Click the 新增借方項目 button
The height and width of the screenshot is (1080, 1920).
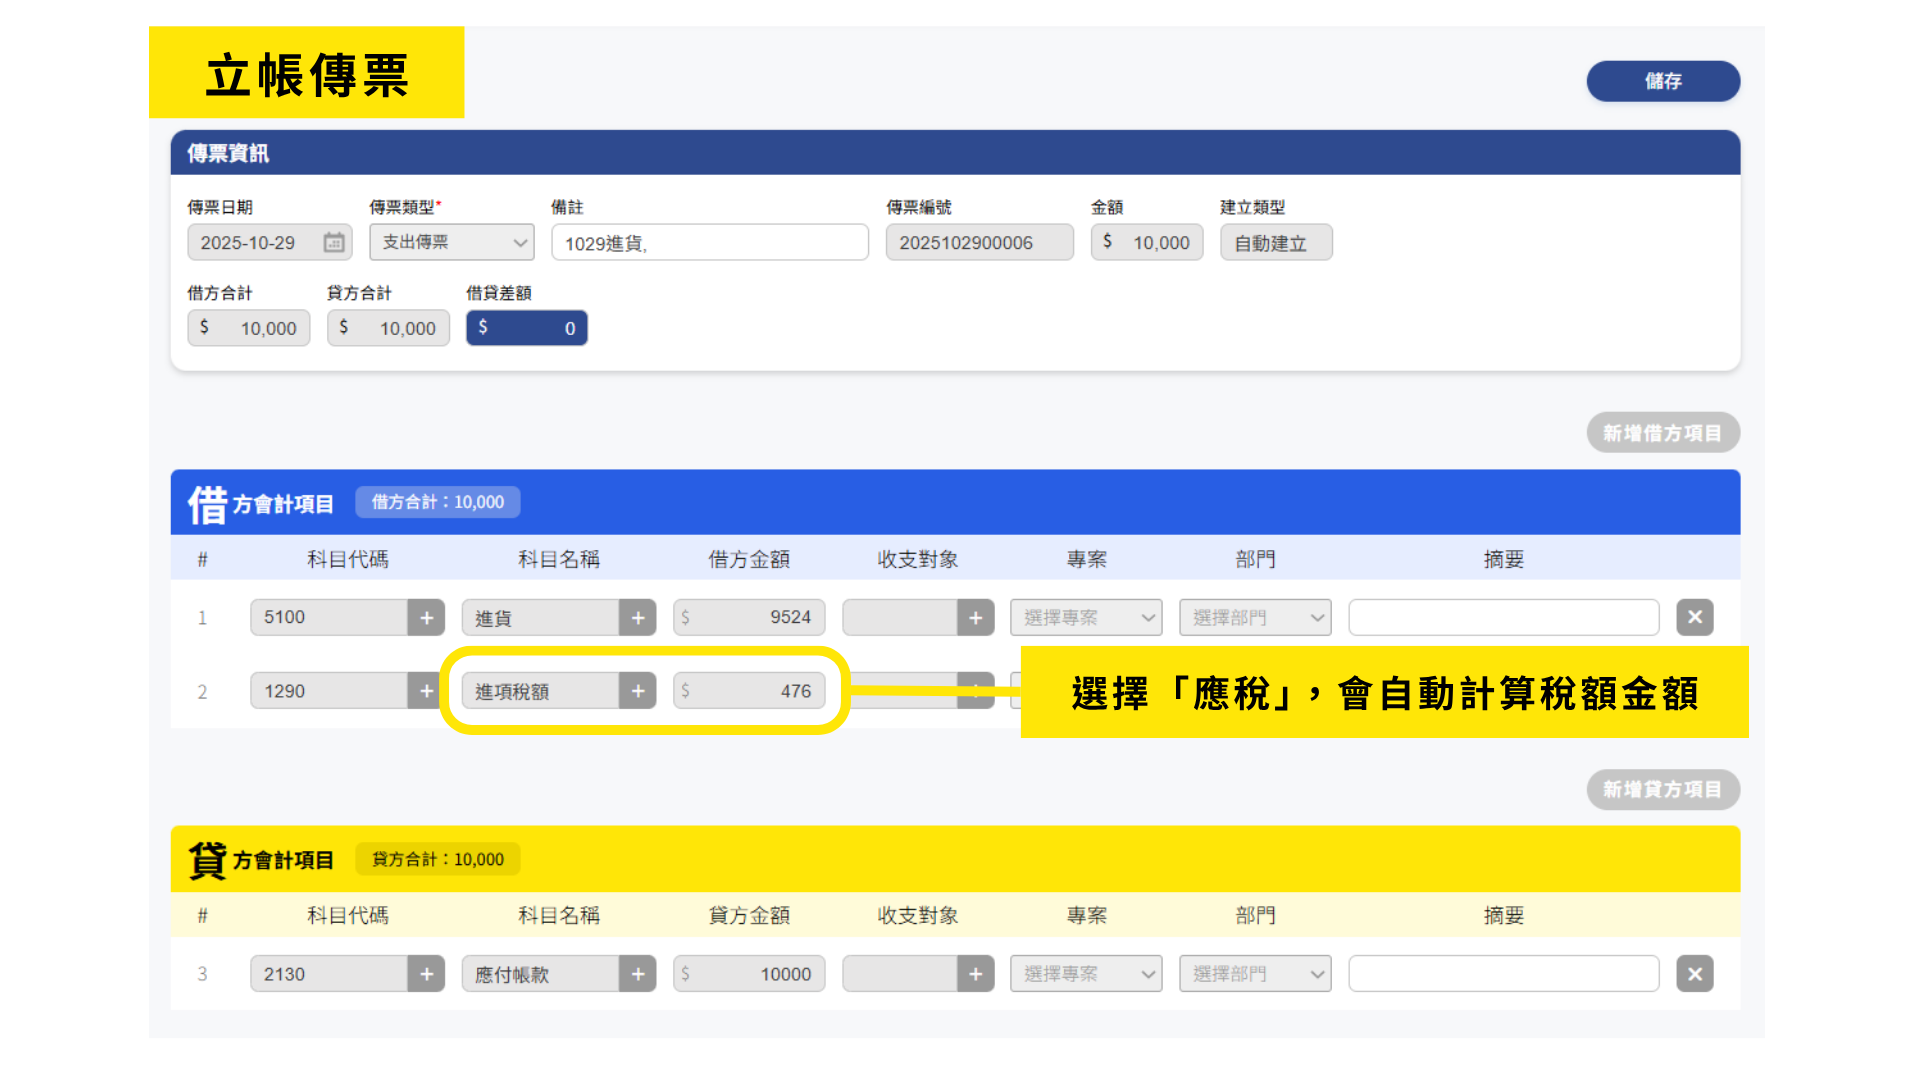click(1662, 433)
